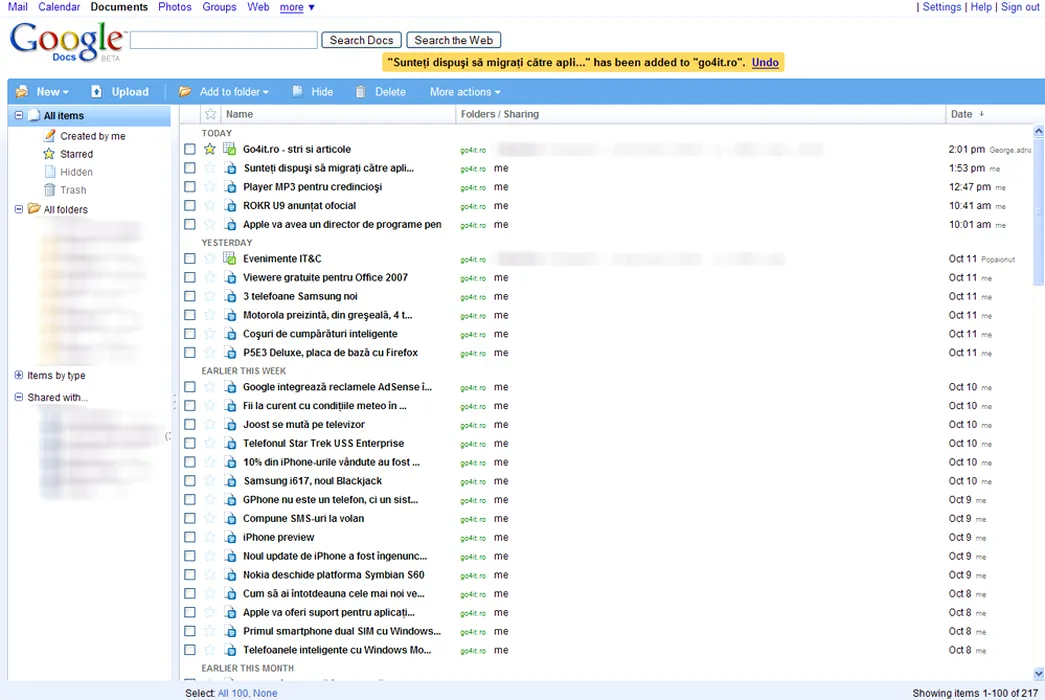Viewport: 1045px width, 700px height.
Task: Click document icon of iPhone preview
Action: click(x=230, y=537)
